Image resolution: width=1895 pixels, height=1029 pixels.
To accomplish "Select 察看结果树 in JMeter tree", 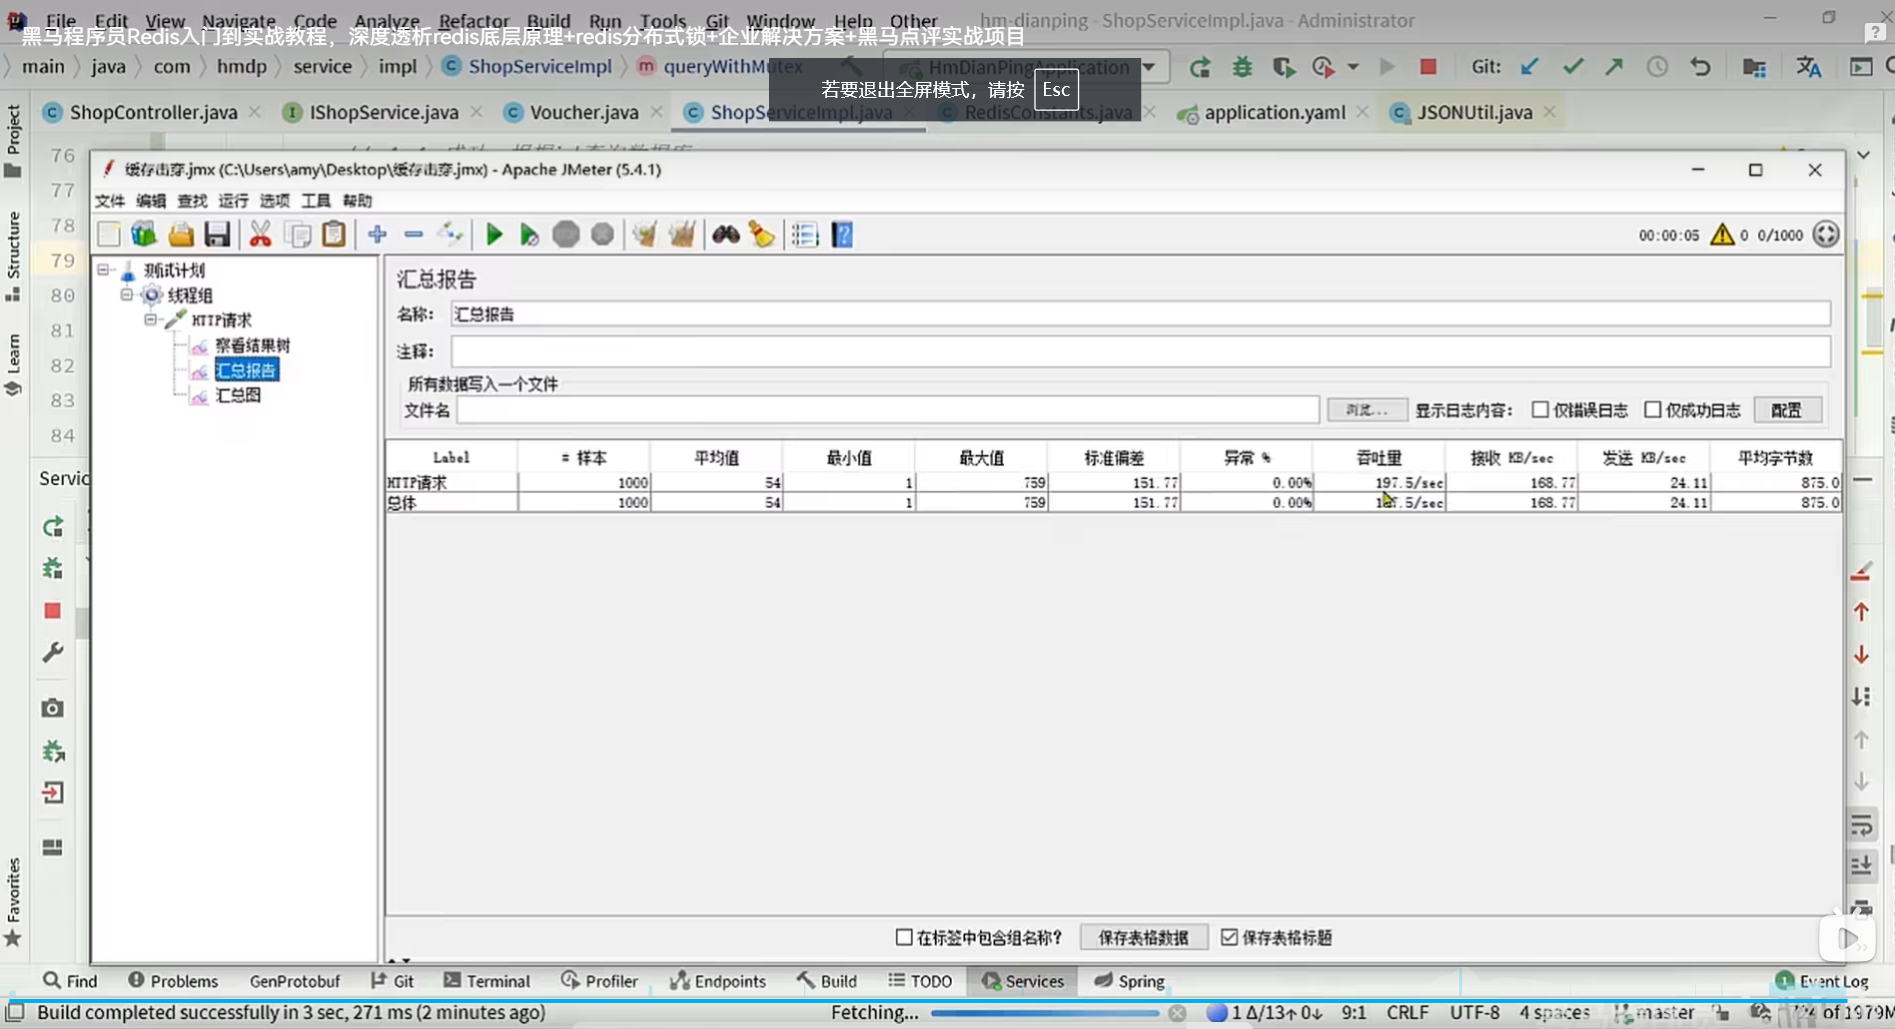I will click(252, 345).
